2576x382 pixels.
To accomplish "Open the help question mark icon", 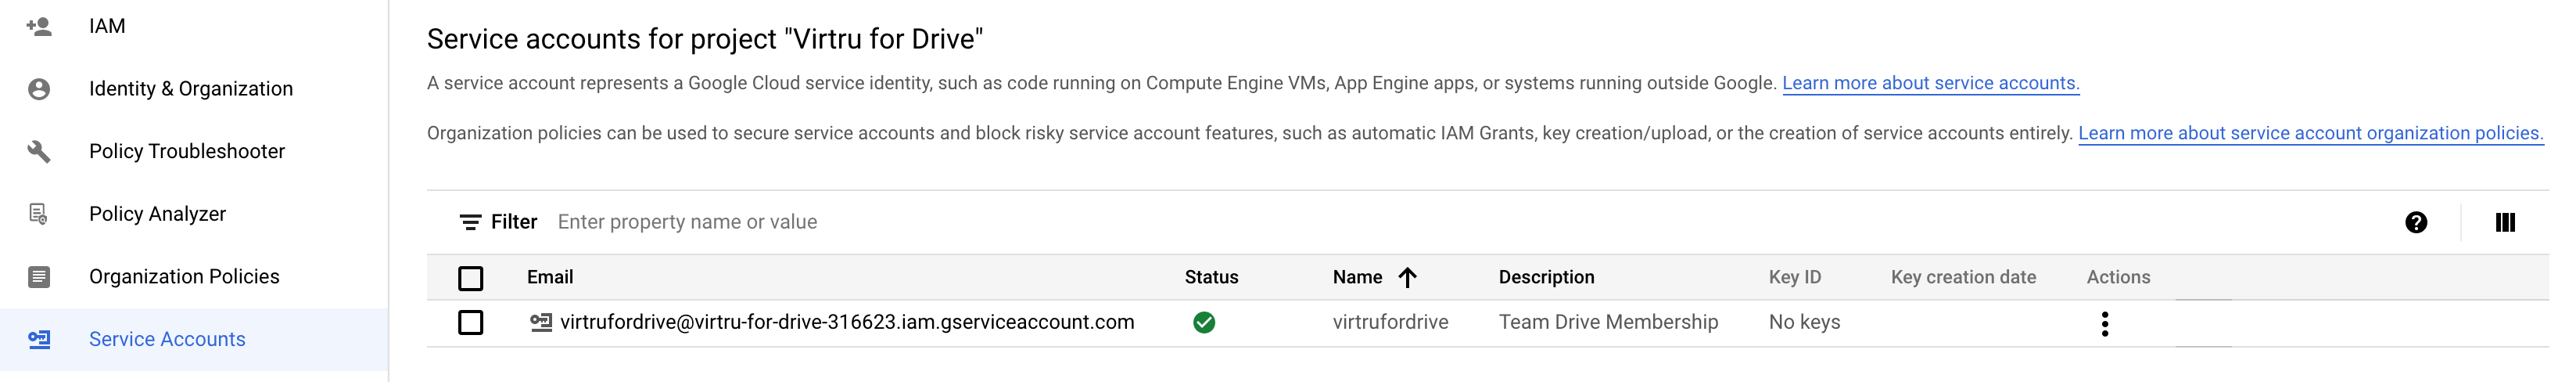I will tap(2416, 222).
